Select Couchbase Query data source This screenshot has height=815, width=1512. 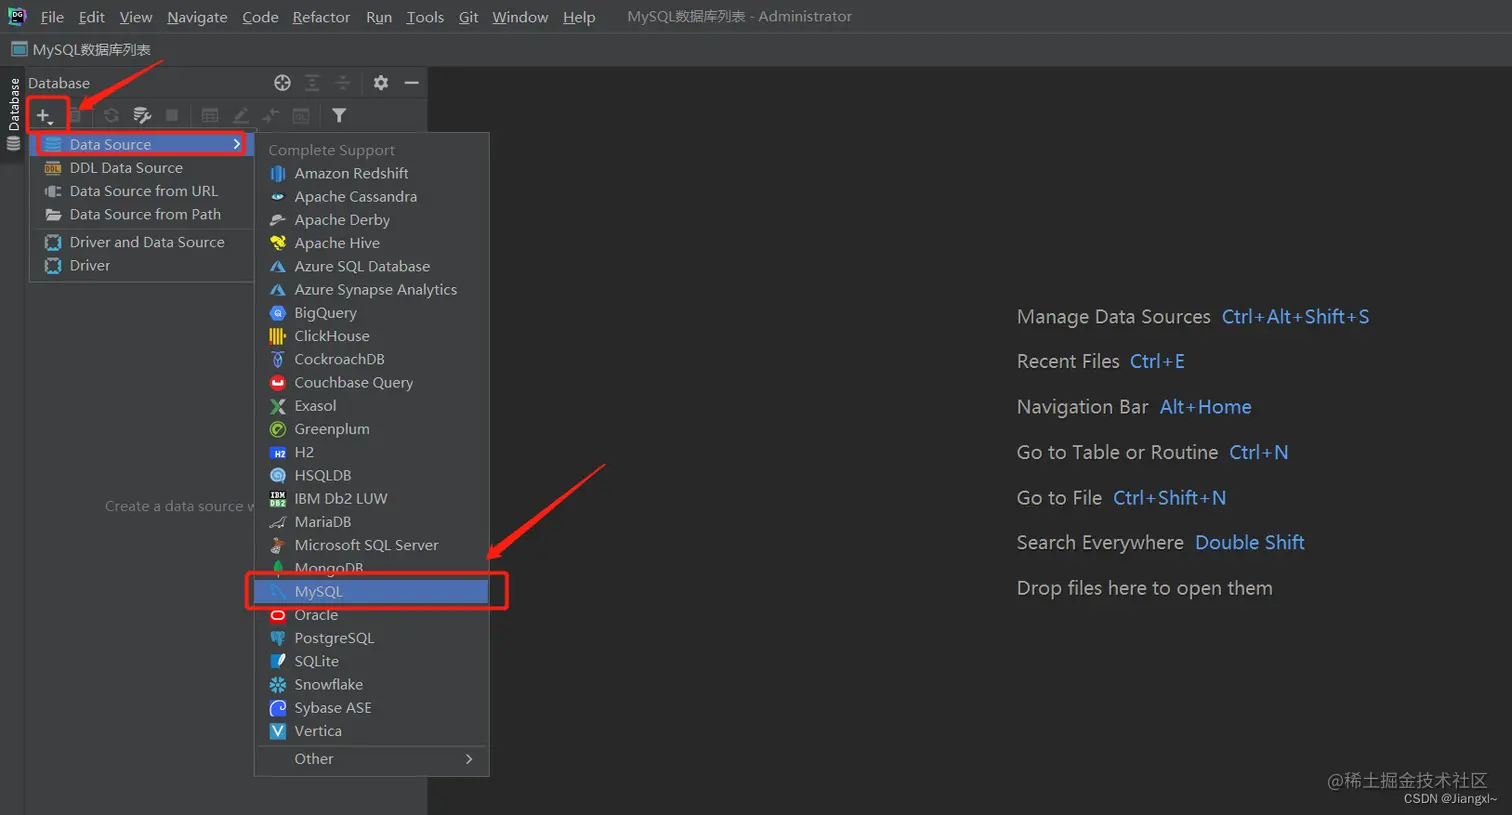click(371, 382)
